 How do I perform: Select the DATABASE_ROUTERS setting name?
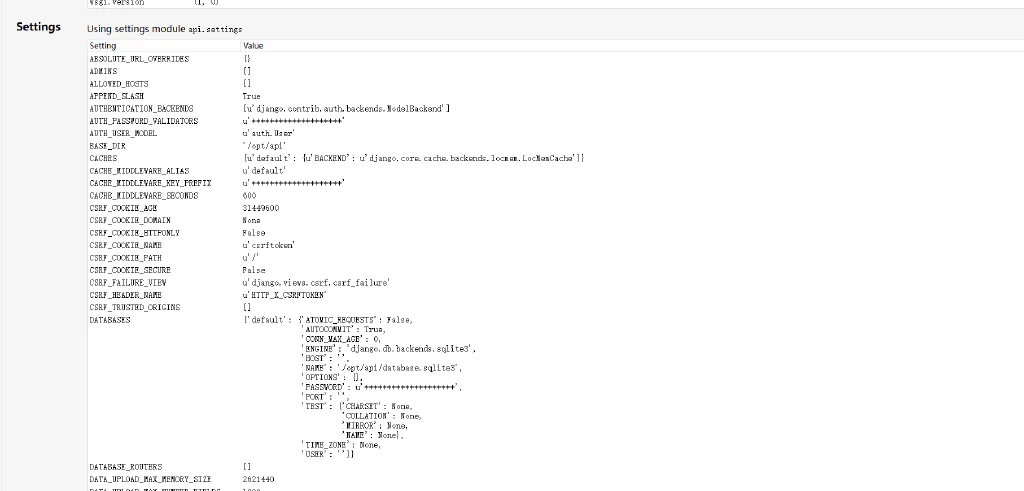pos(125,467)
